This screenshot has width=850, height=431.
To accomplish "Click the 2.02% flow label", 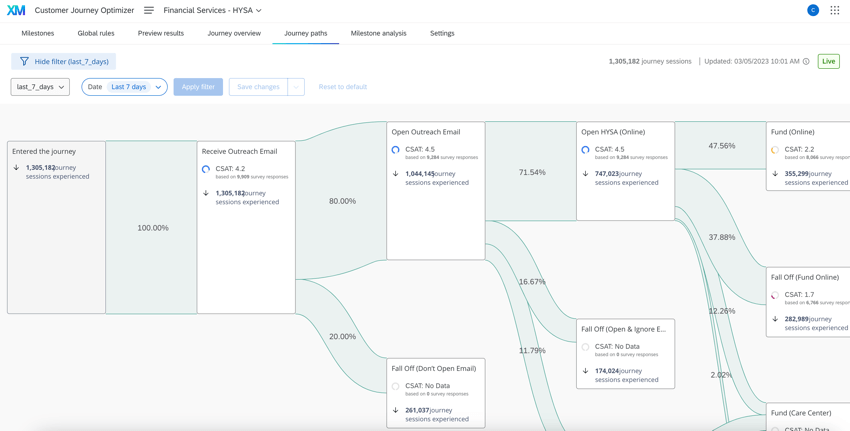I will pyautogui.click(x=722, y=375).
